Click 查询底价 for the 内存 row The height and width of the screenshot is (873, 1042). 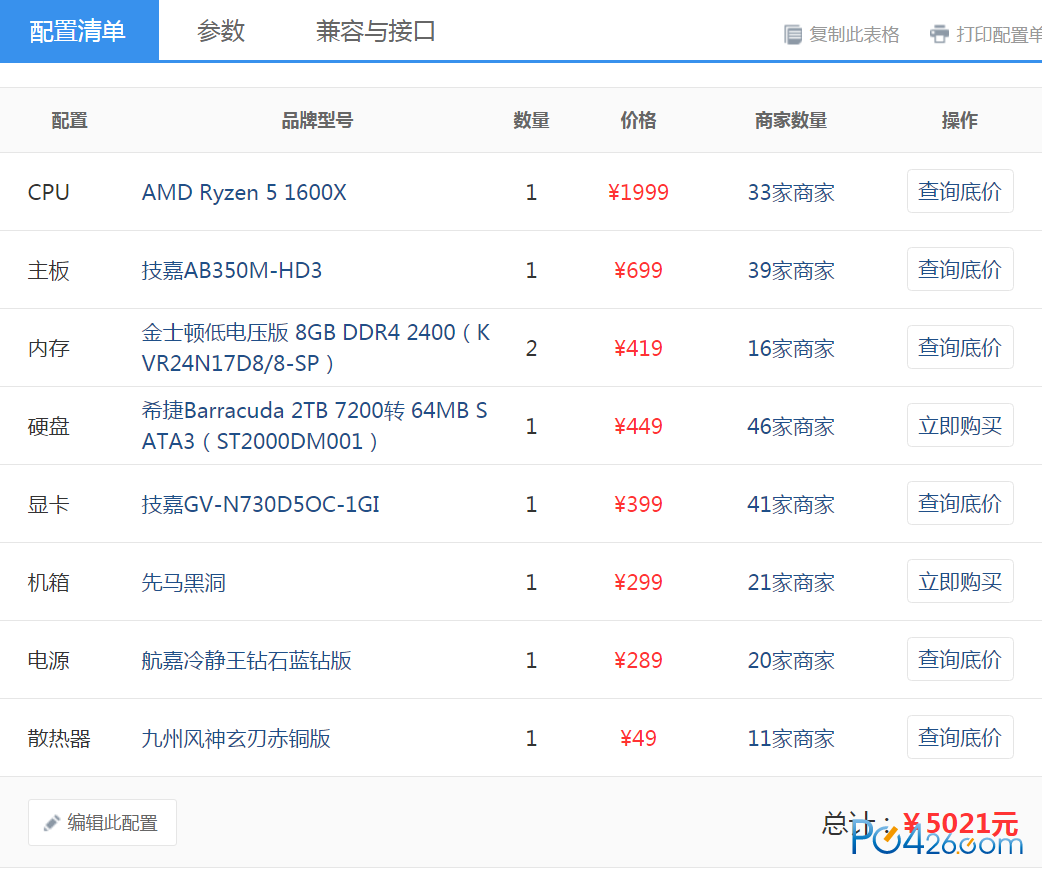(x=960, y=347)
